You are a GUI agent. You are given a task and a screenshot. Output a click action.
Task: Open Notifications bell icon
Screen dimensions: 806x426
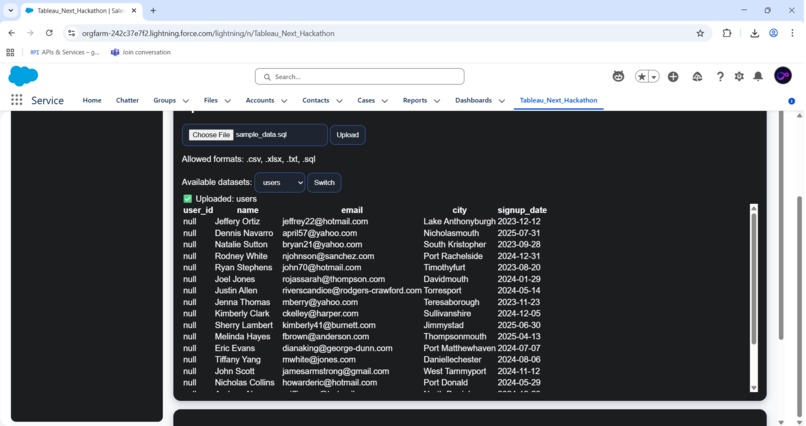(x=758, y=77)
